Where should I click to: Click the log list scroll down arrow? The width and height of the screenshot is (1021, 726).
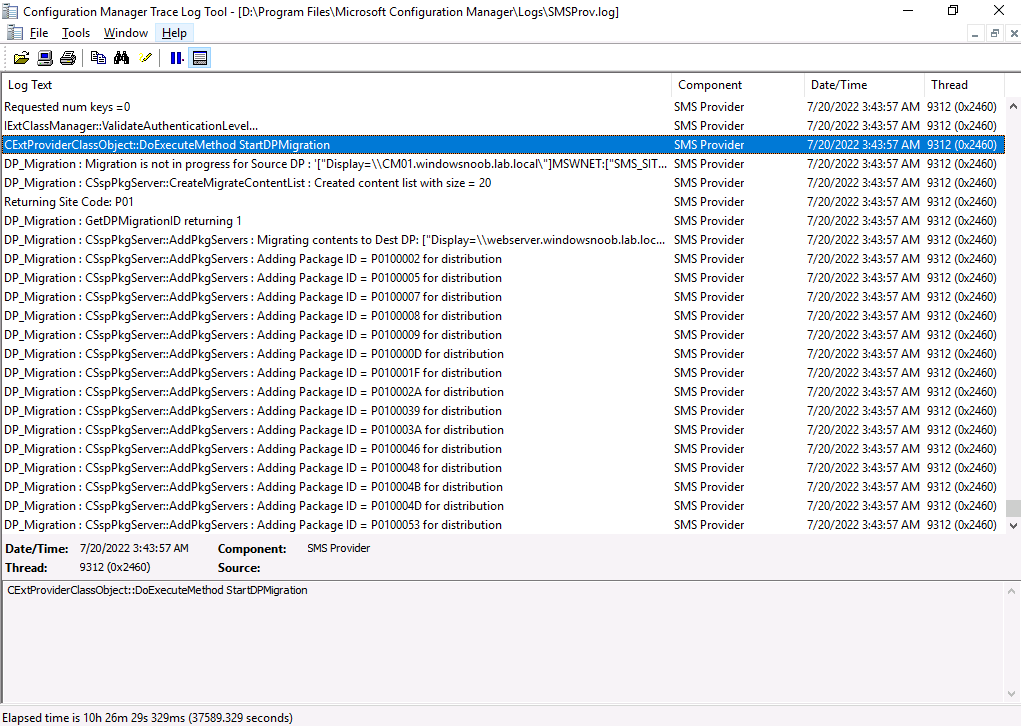[1013, 525]
